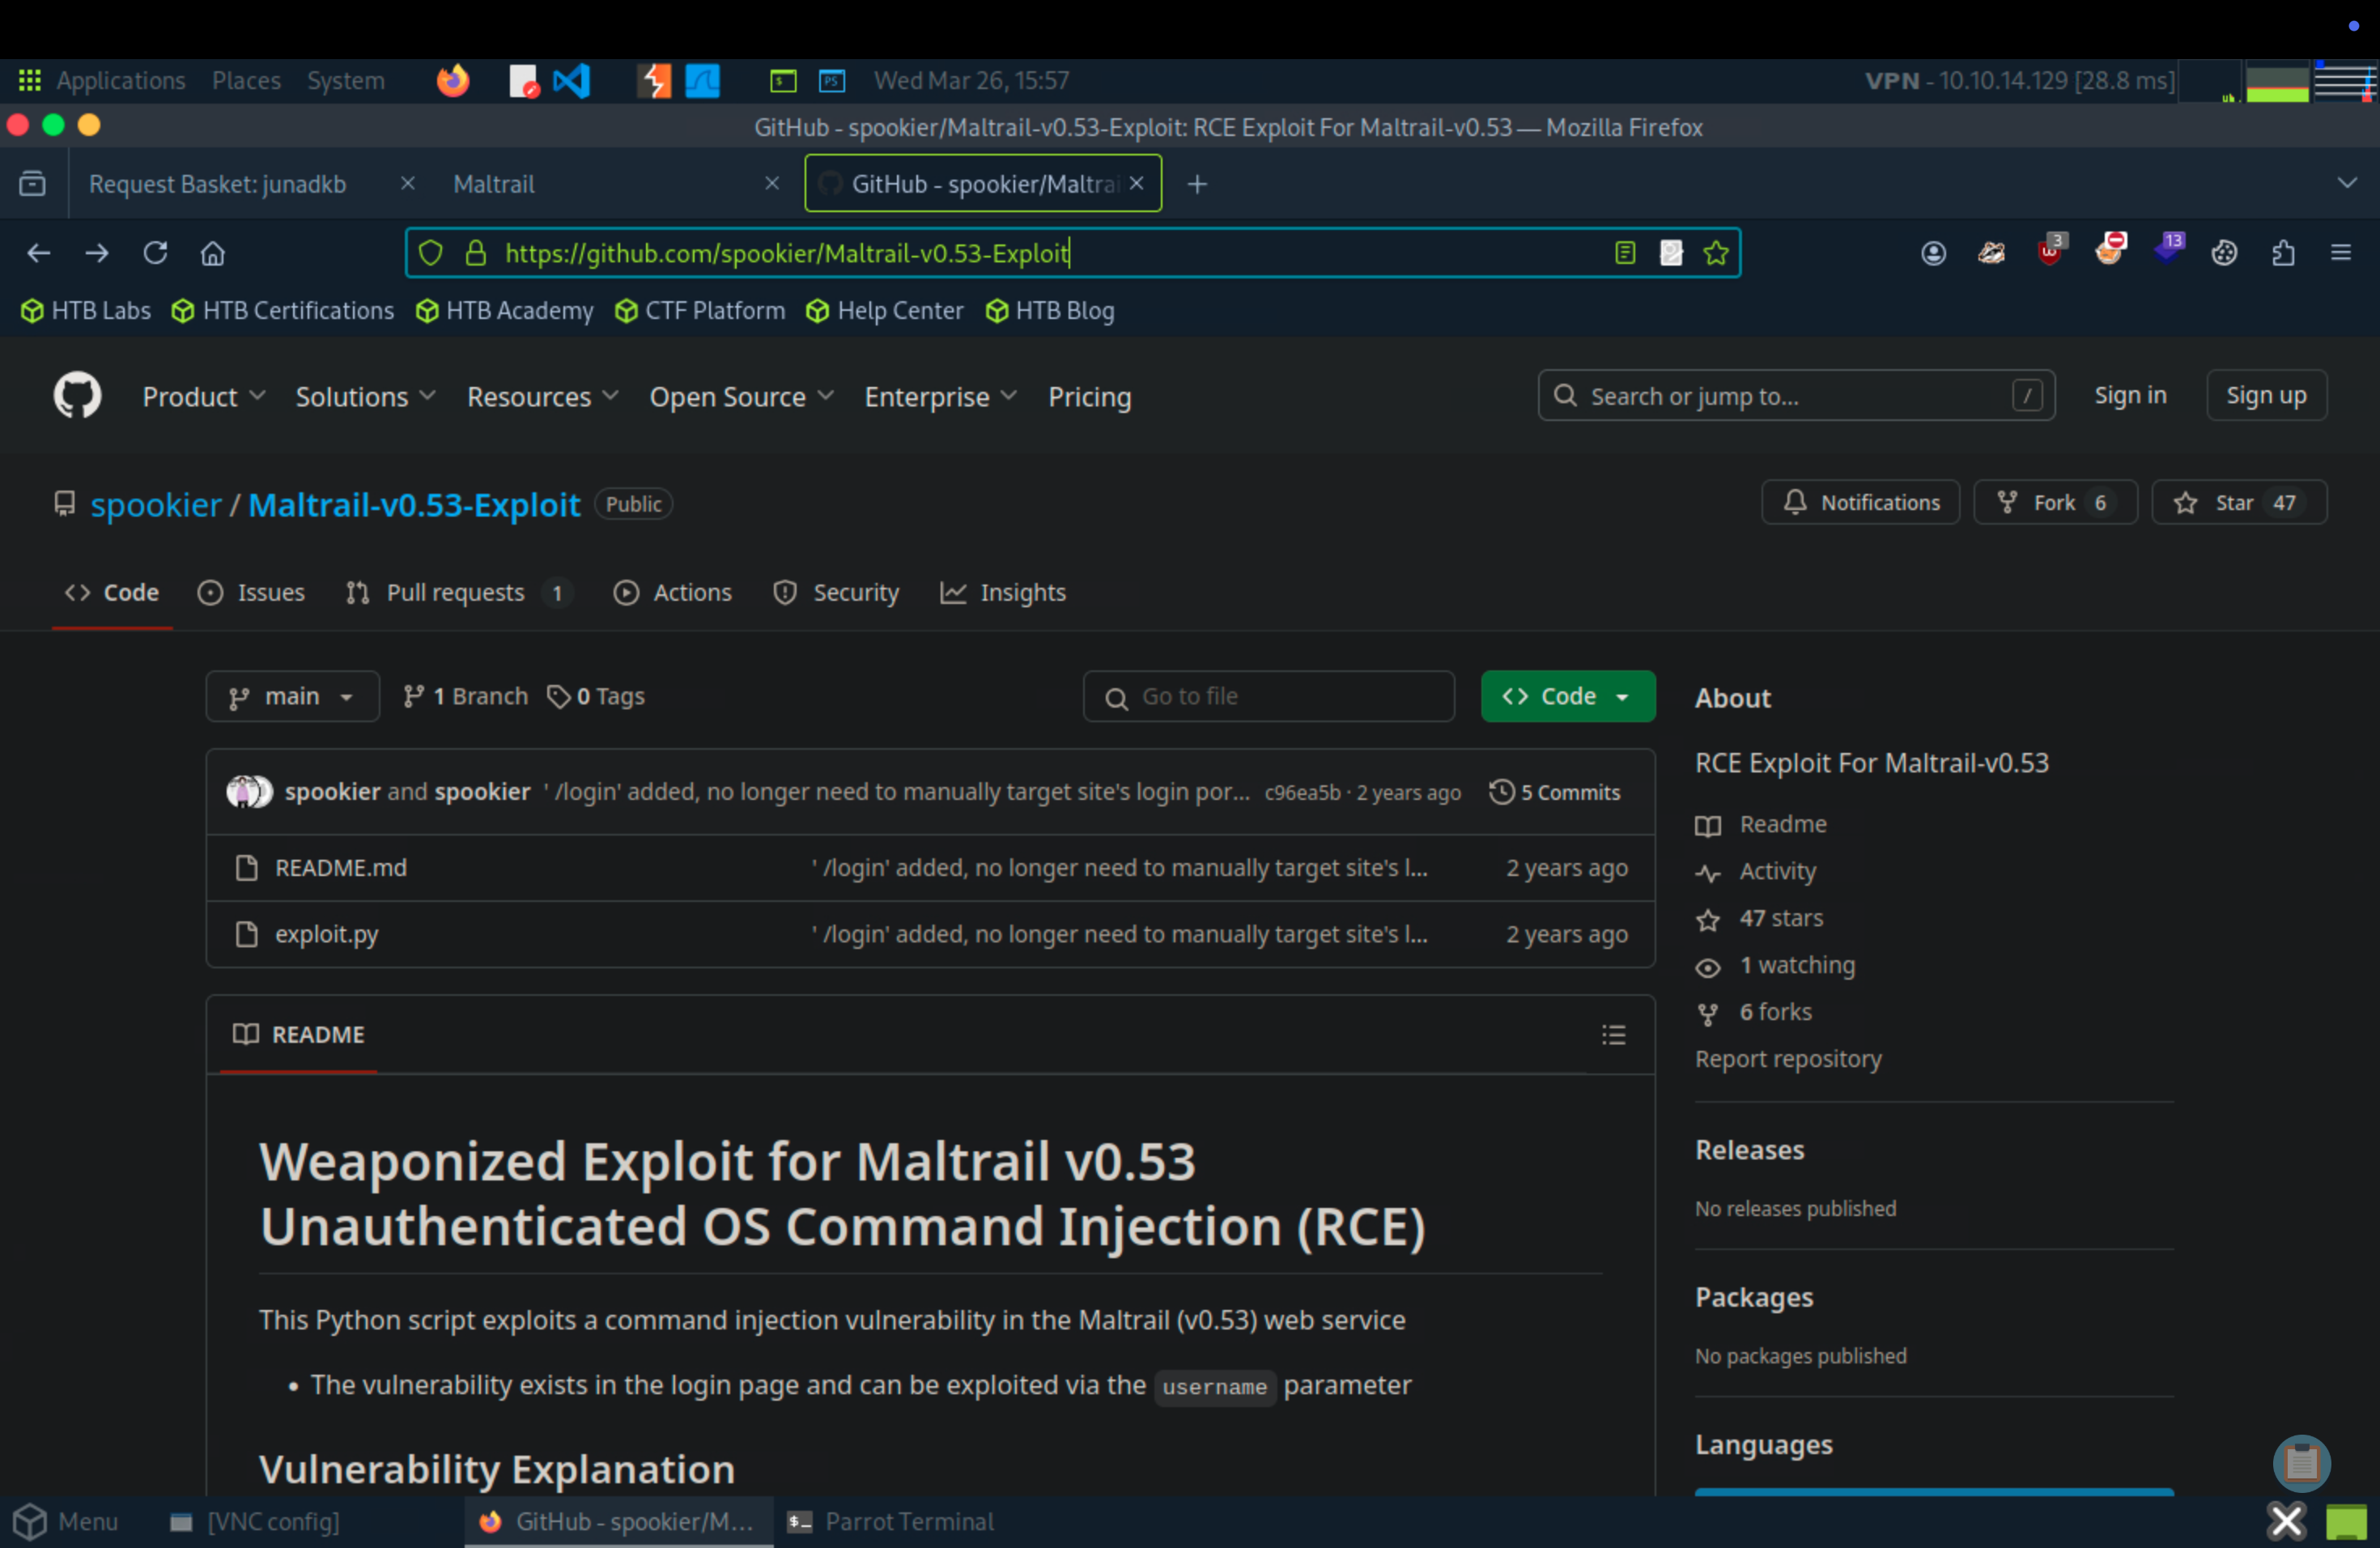
Task: Open the HTB Academy bookmark
Action: 505,311
